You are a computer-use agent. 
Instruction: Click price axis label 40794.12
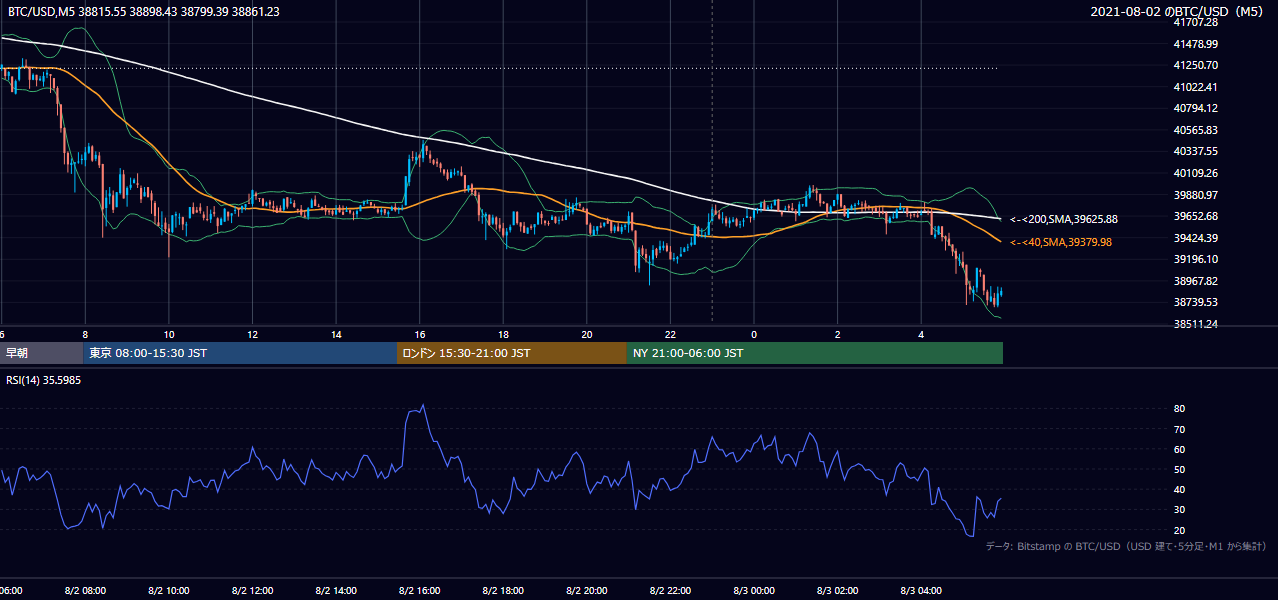click(1195, 108)
